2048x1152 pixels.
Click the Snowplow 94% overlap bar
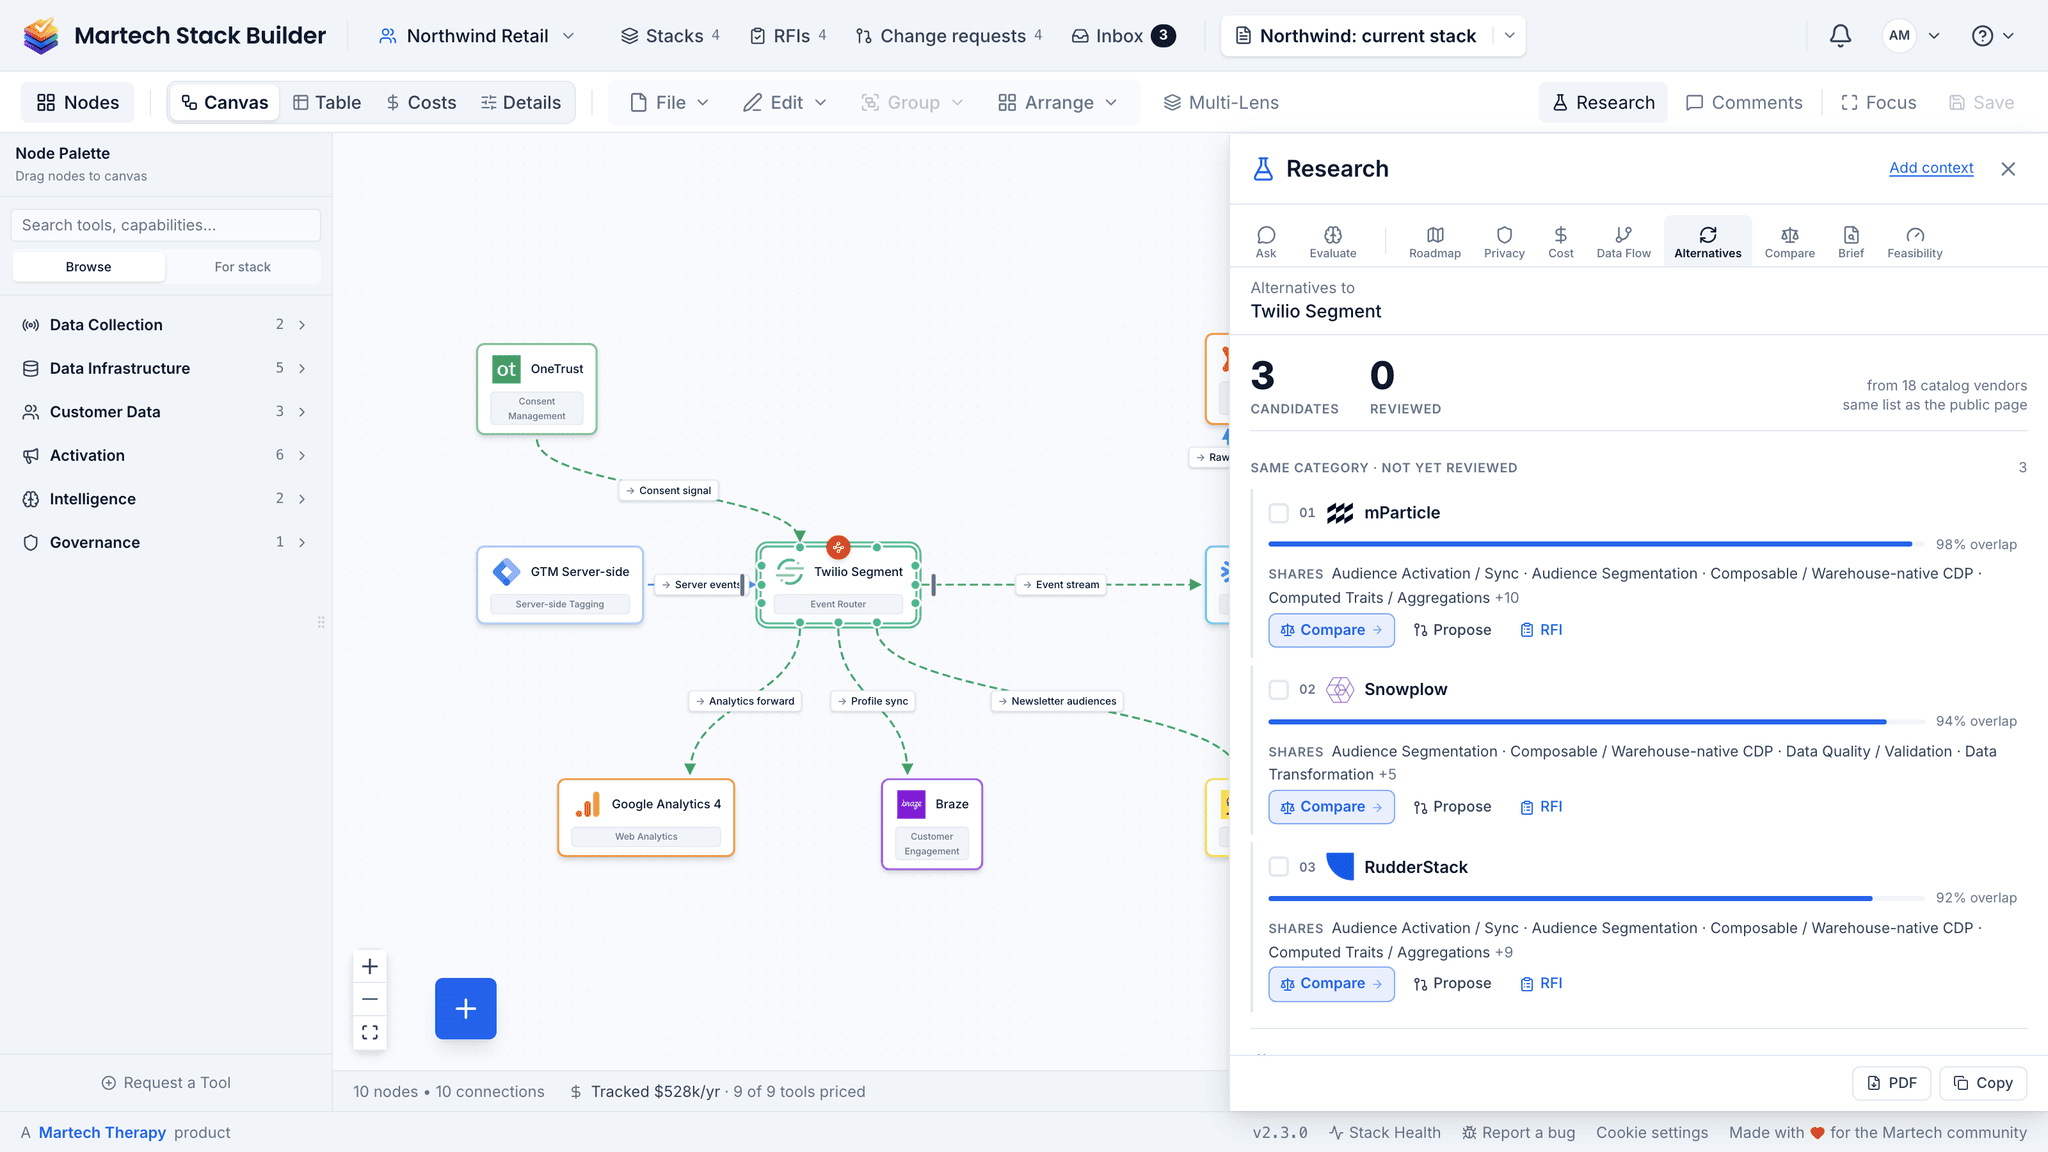point(1597,721)
